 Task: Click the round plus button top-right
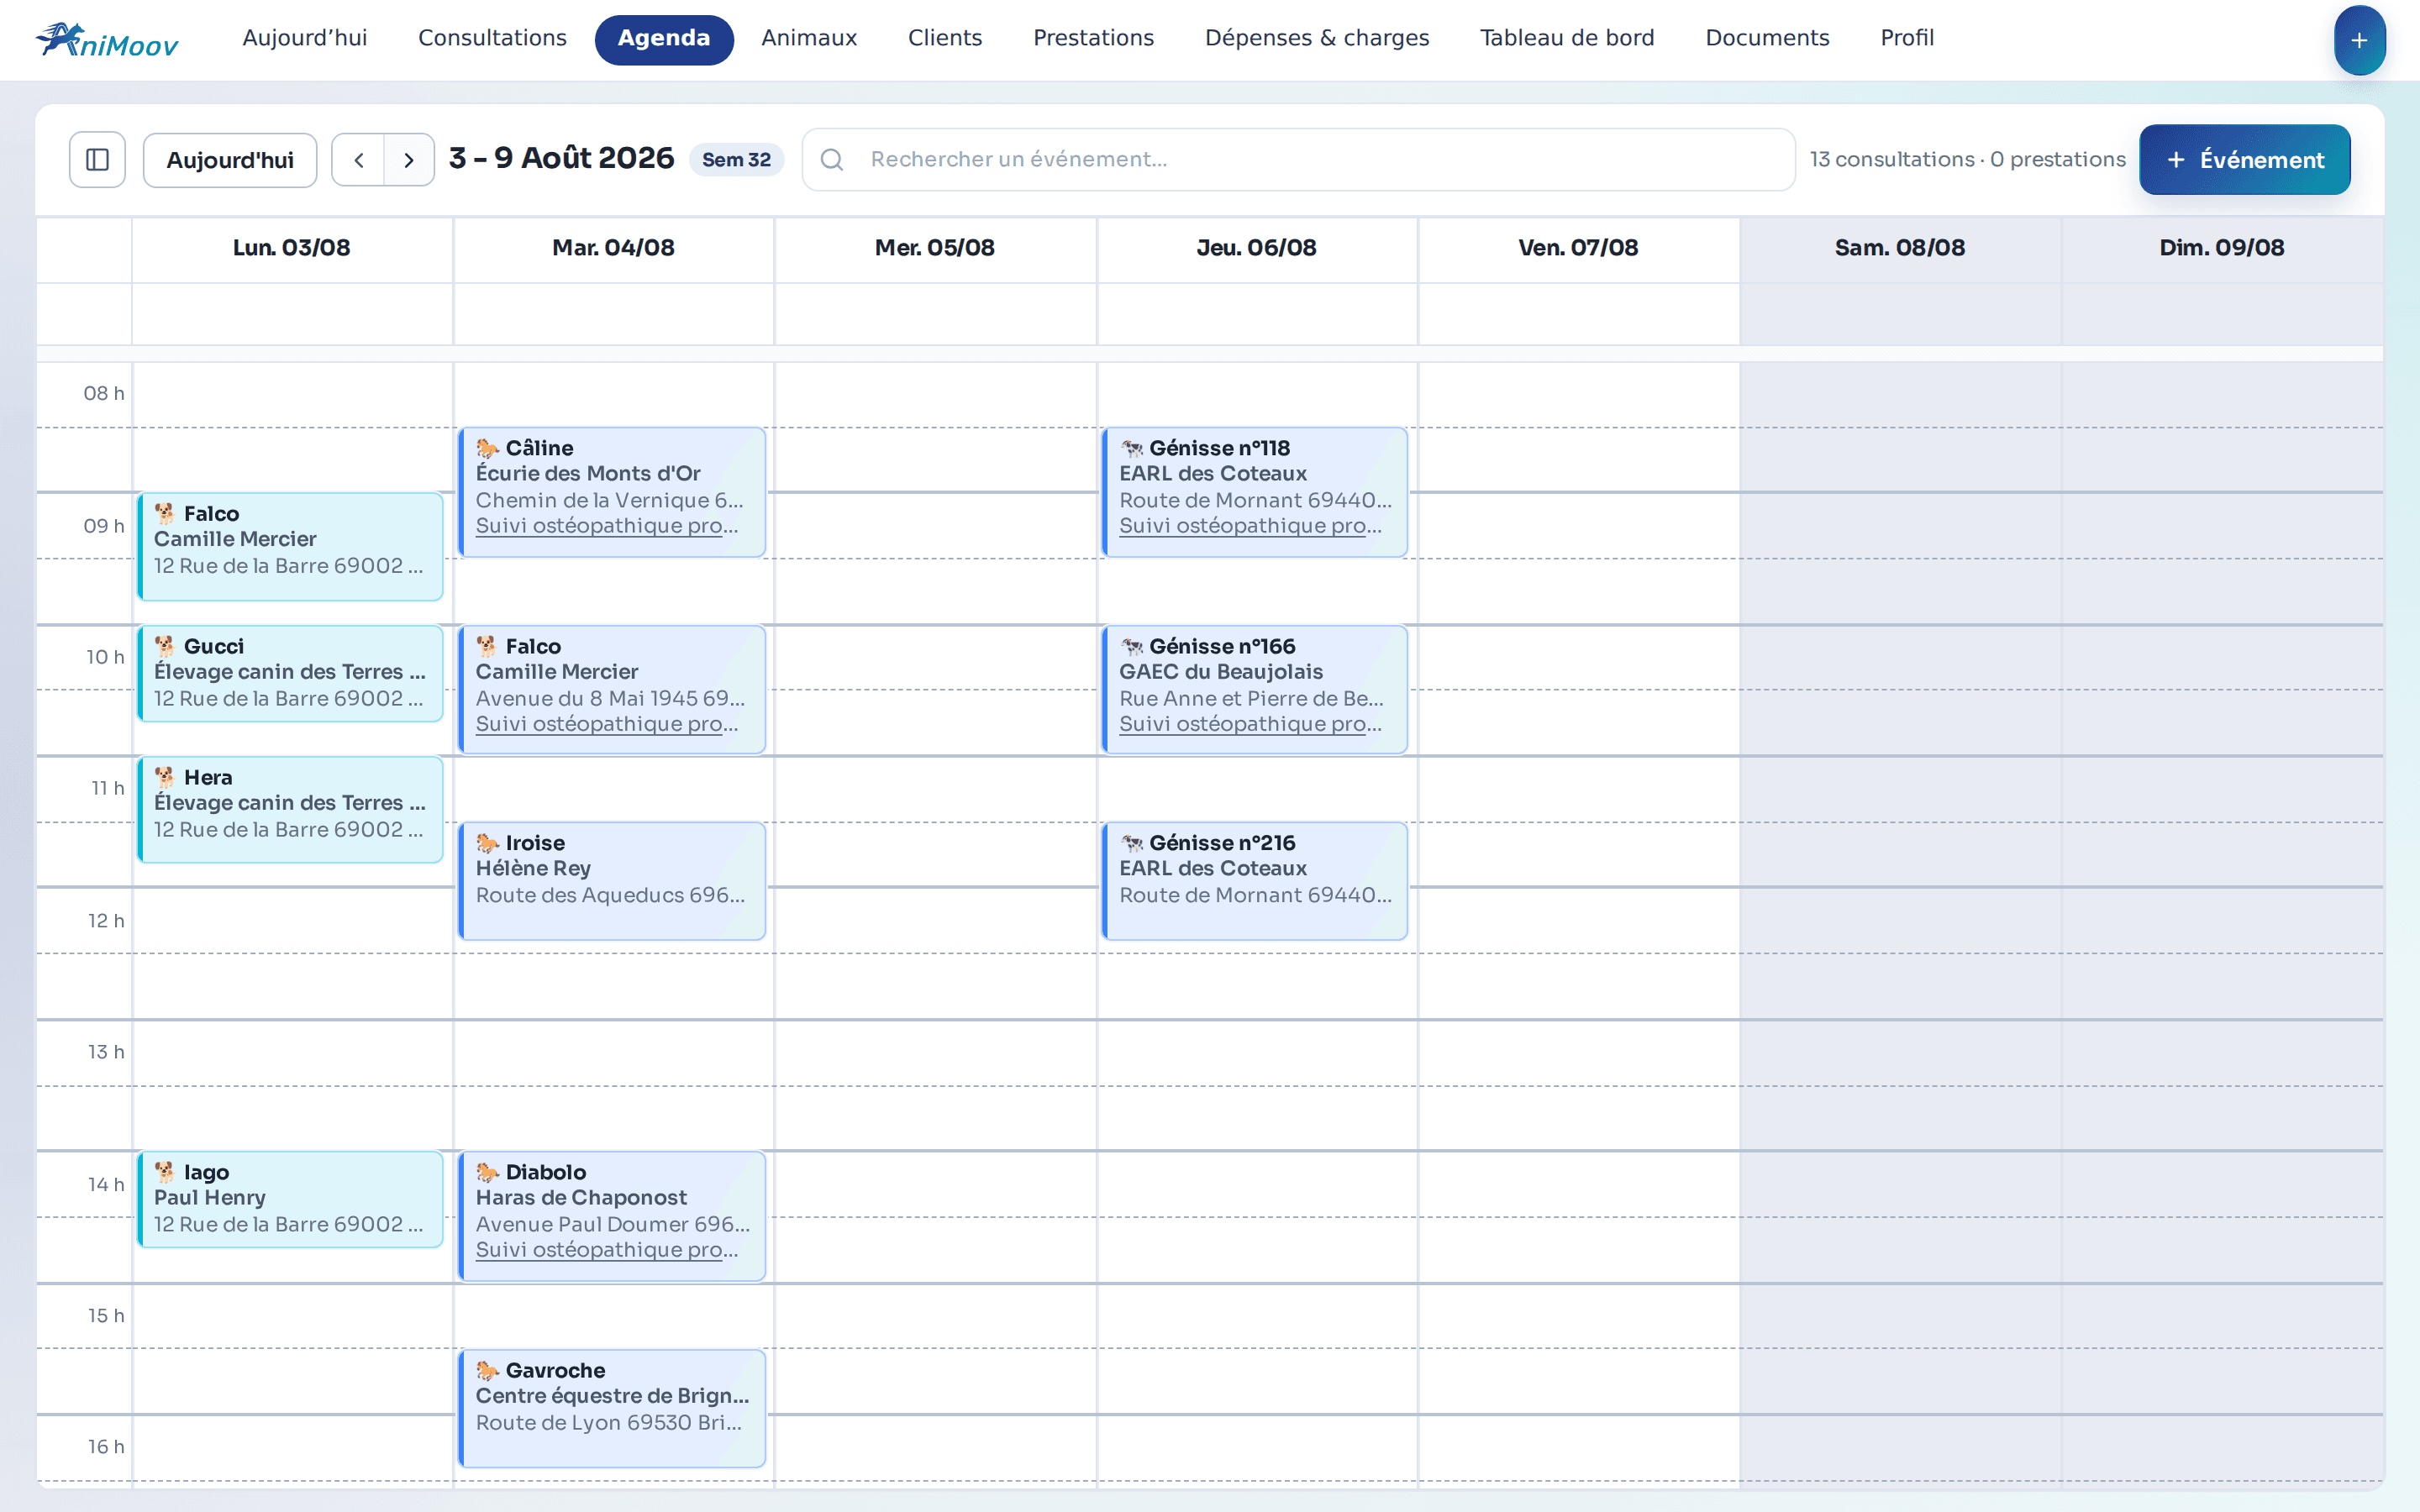point(2359,40)
